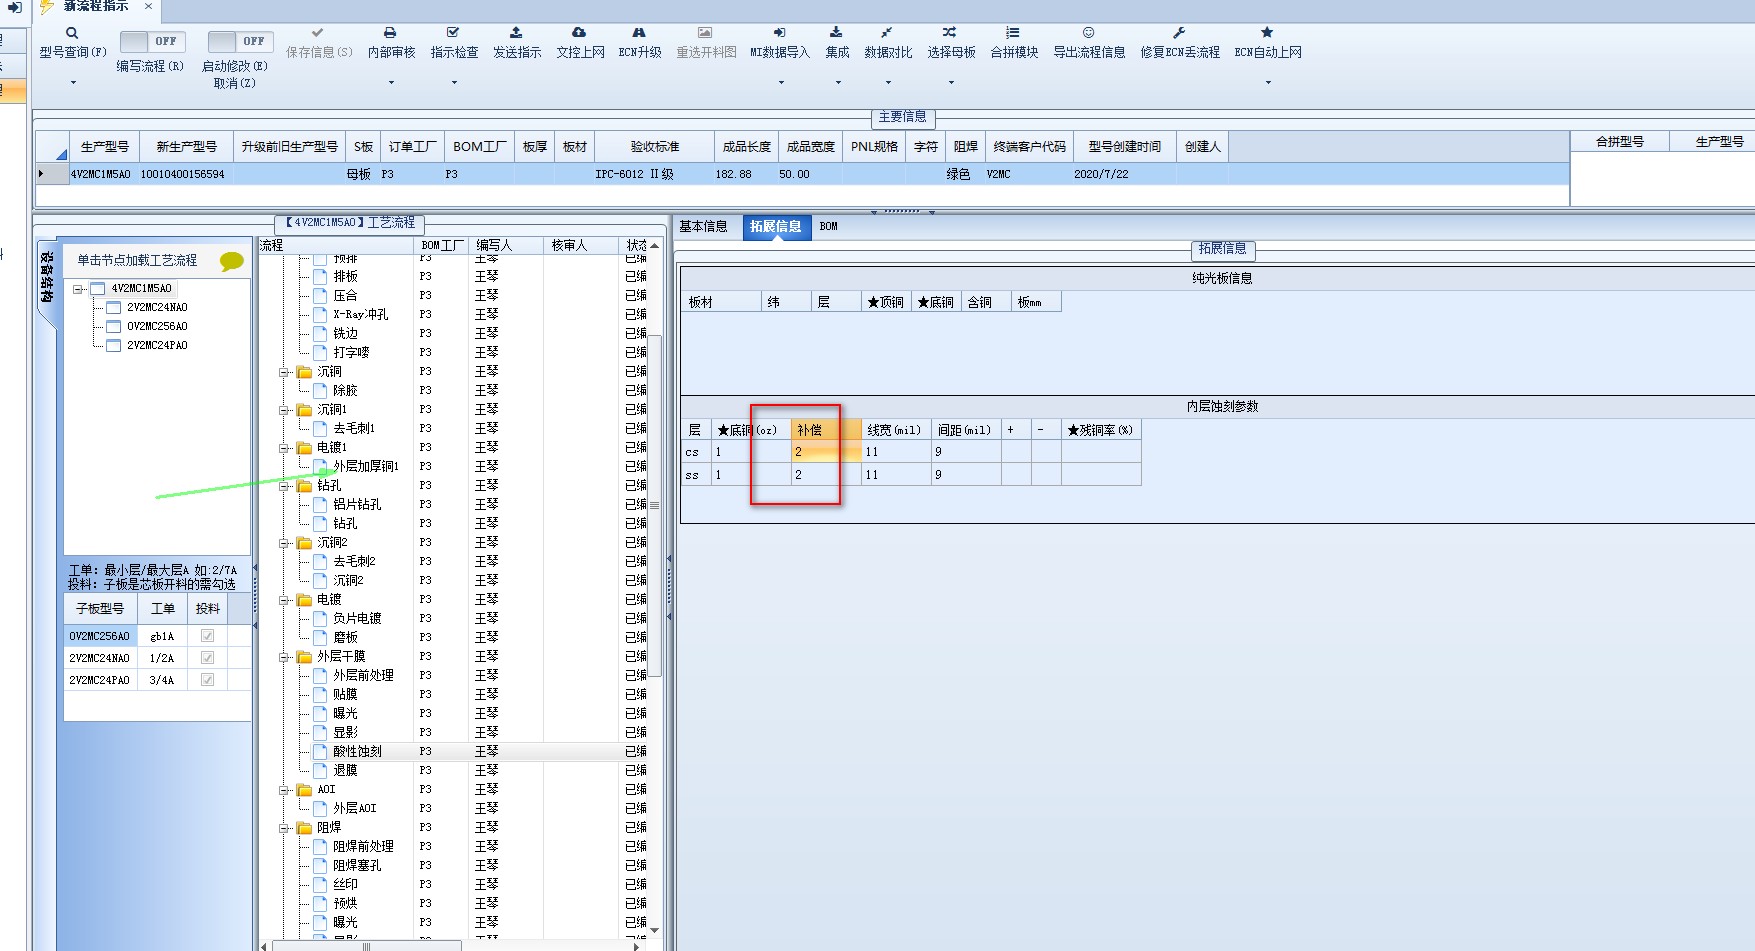
Task: Click the 验收标准 column header
Action: (x=654, y=147)
